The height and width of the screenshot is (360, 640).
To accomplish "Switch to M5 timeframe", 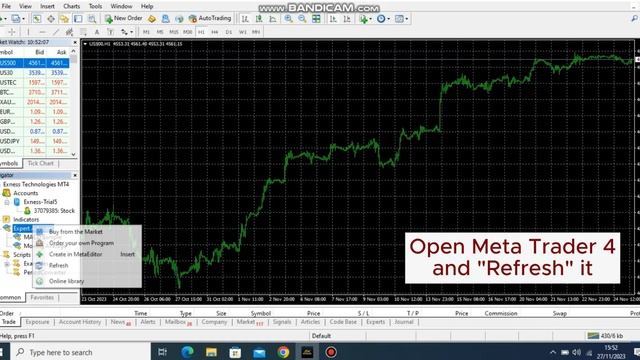I will (x=160, y=32).
